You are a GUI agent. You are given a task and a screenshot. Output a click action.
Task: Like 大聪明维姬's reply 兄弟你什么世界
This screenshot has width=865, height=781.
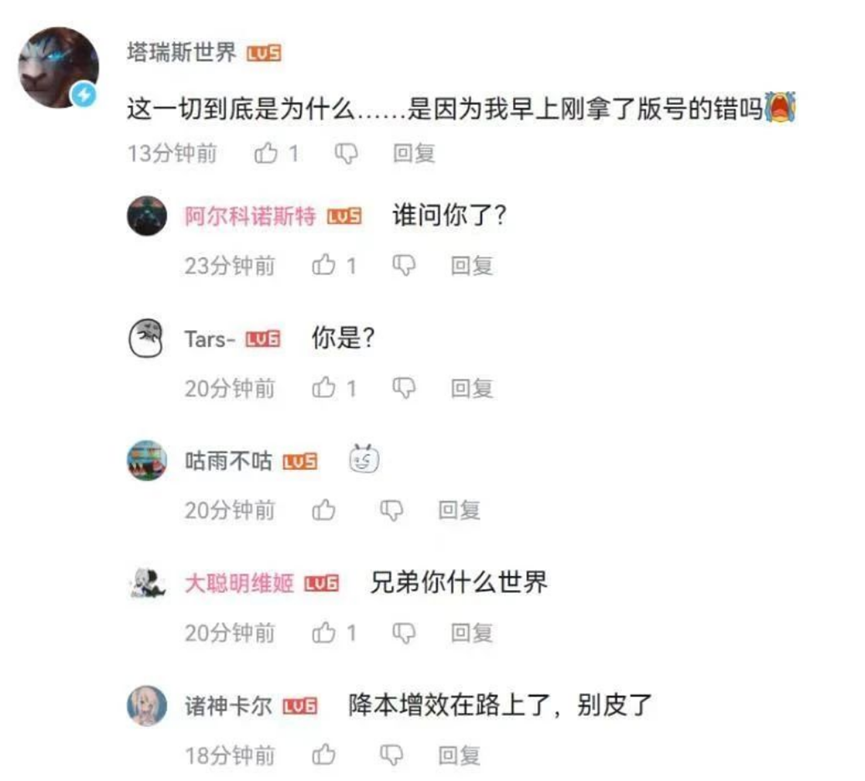click(x=324, y=633)
